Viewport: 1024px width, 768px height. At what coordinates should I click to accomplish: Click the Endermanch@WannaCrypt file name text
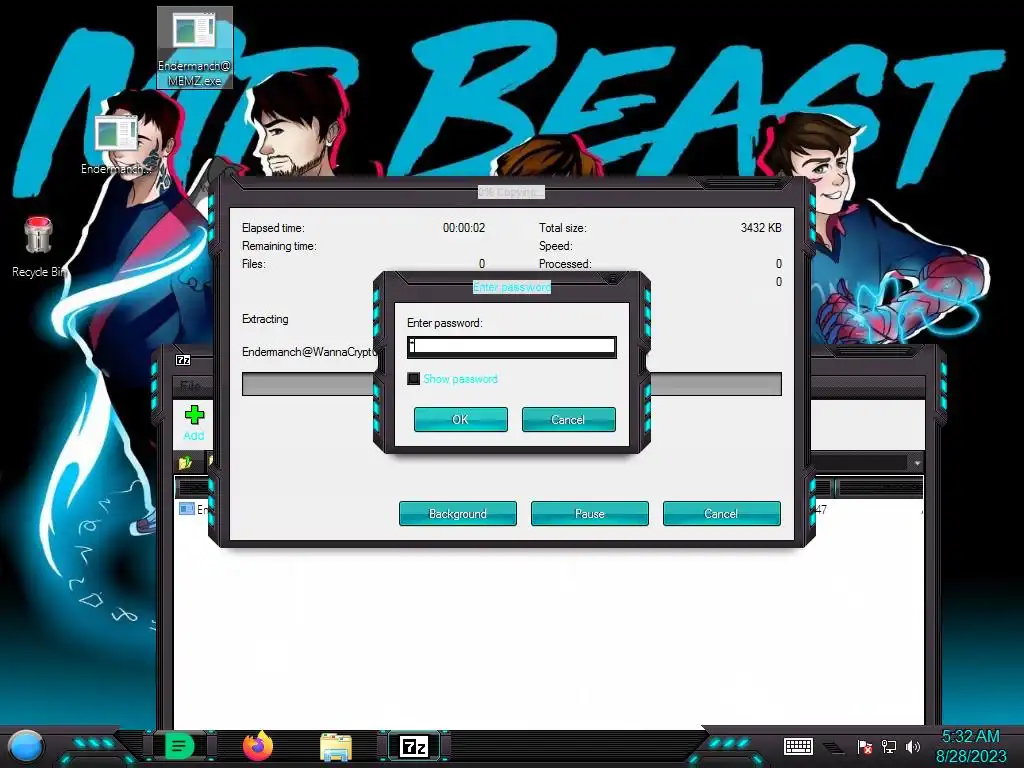(x=309, y=352)
